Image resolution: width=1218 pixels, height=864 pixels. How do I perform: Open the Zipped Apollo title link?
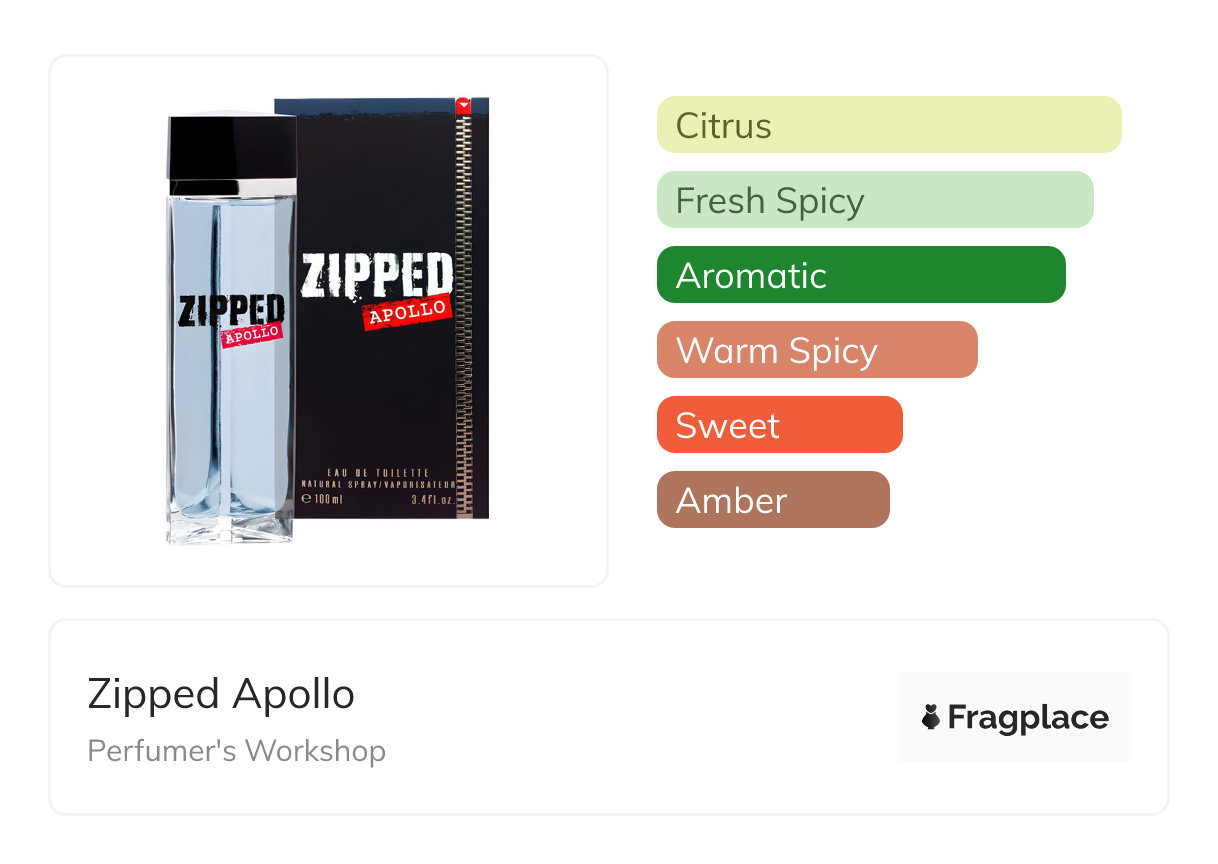[x=221, y=694]
